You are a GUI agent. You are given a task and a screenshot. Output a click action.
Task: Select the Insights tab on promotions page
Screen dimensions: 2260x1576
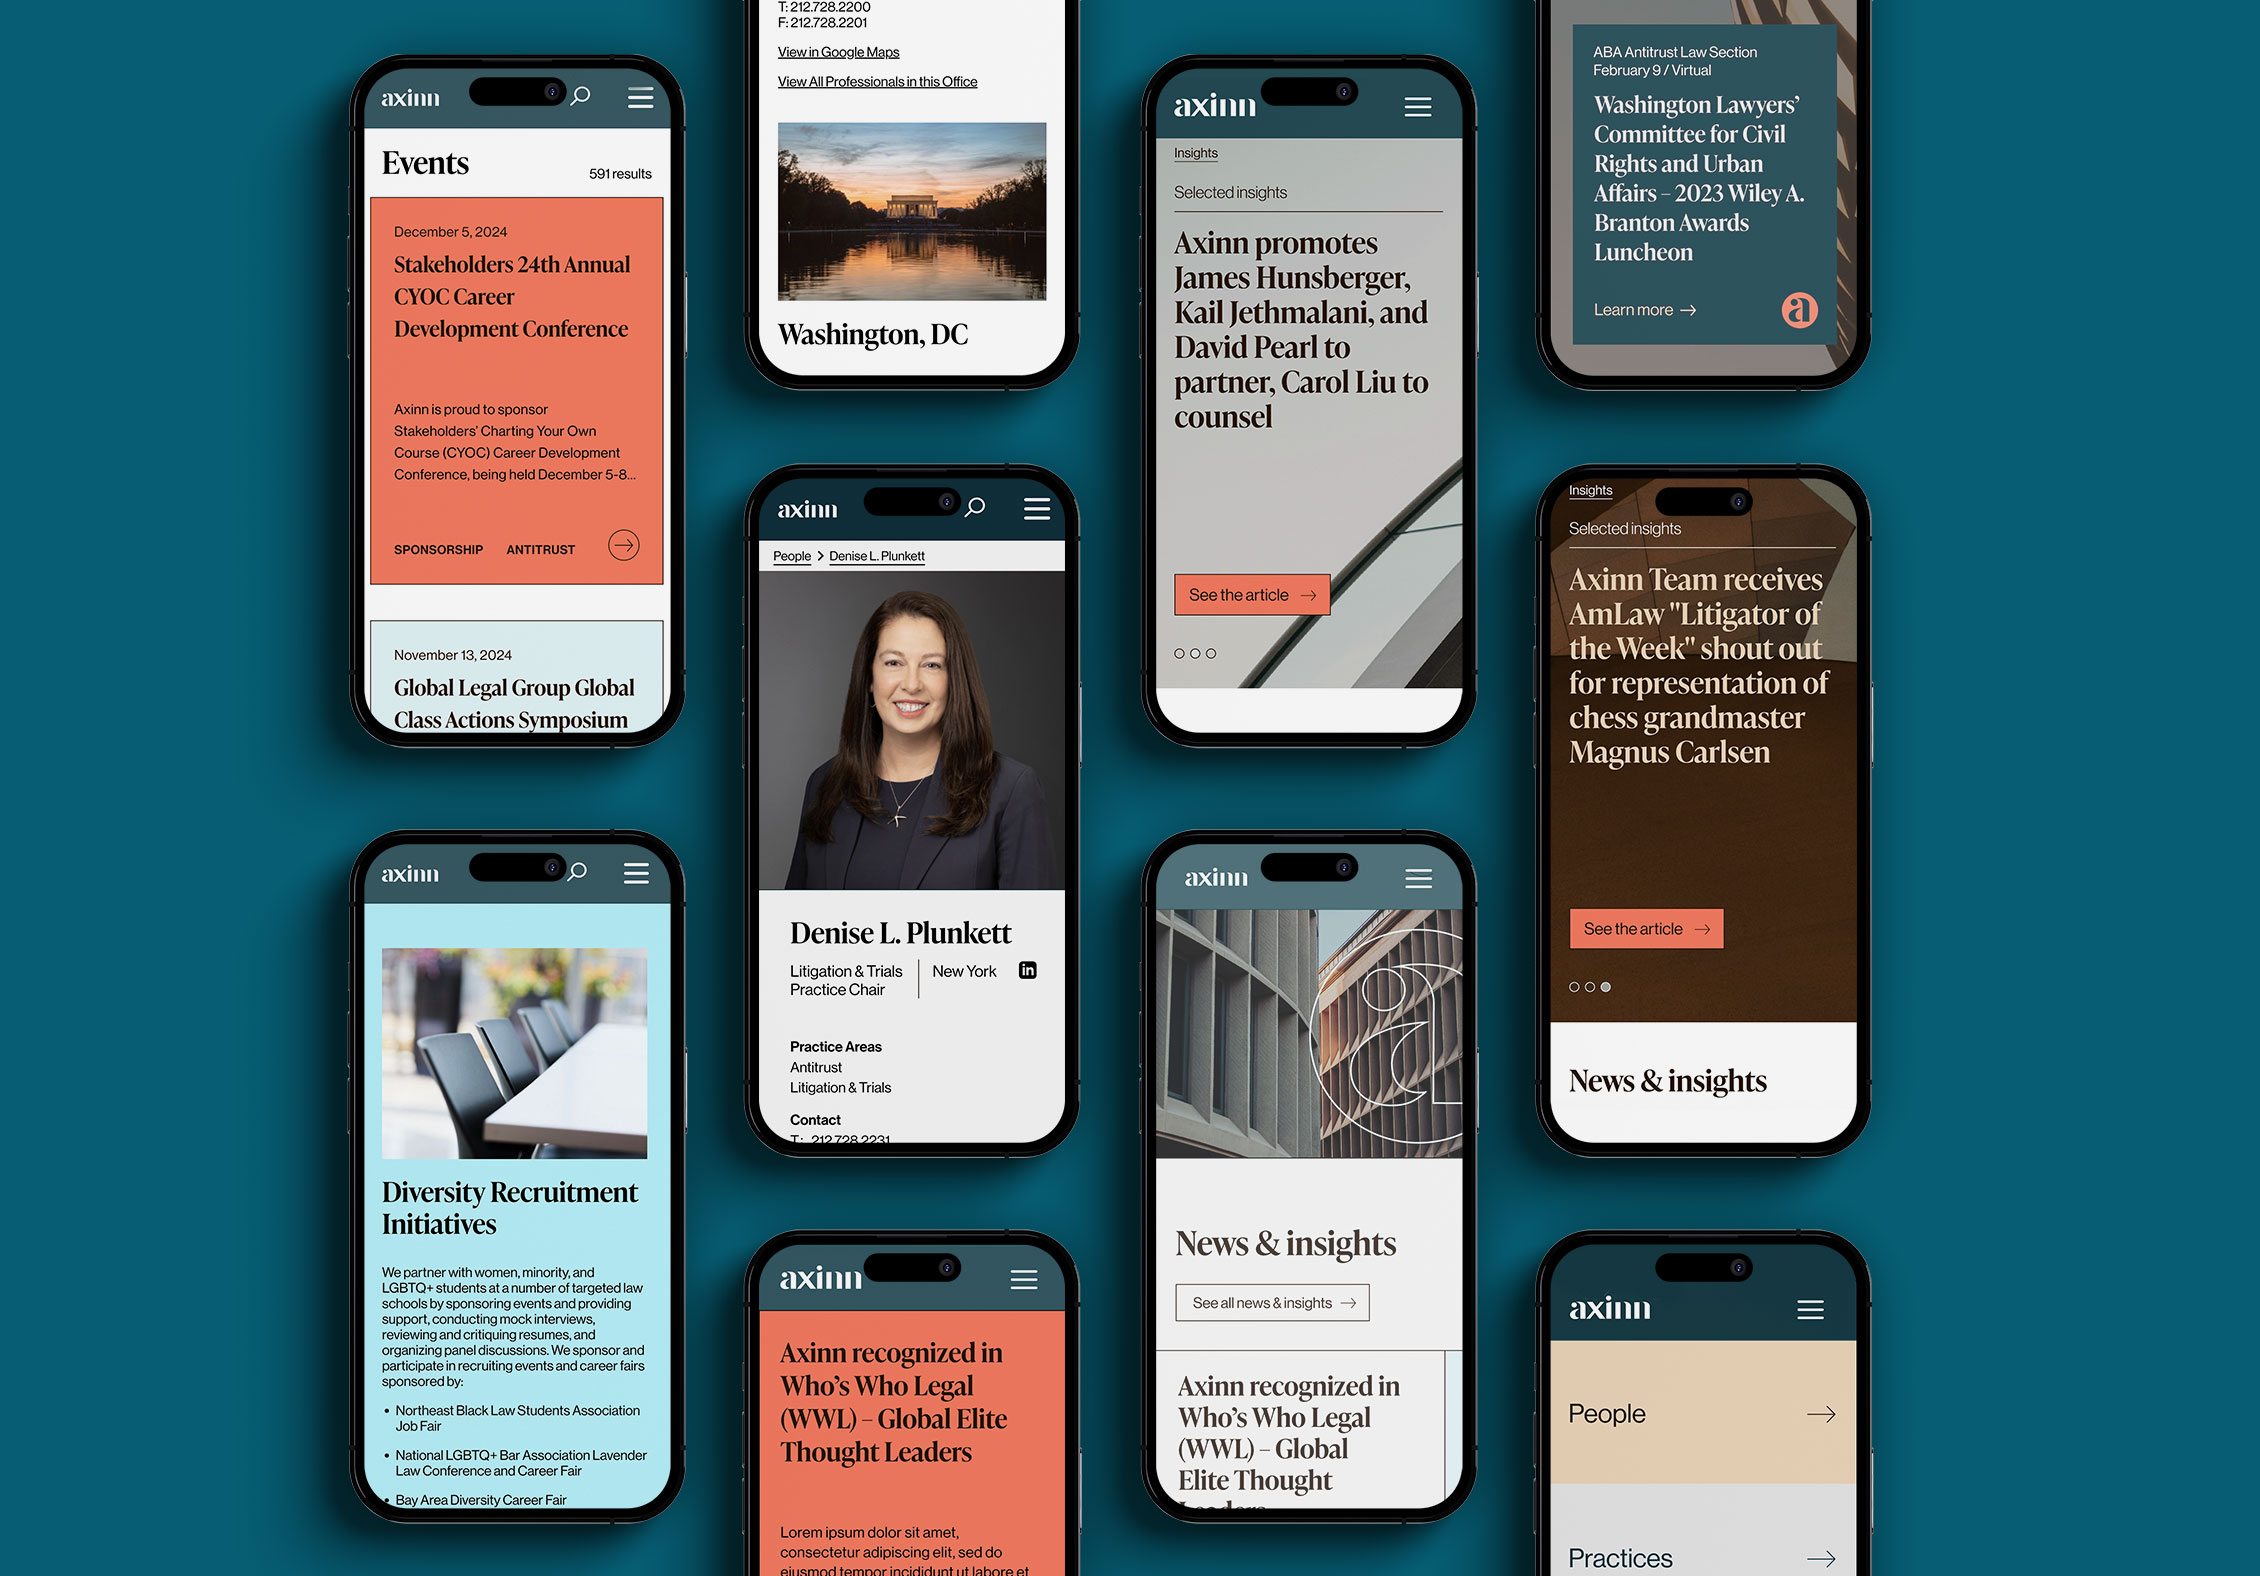click(x=1199, y=153)
